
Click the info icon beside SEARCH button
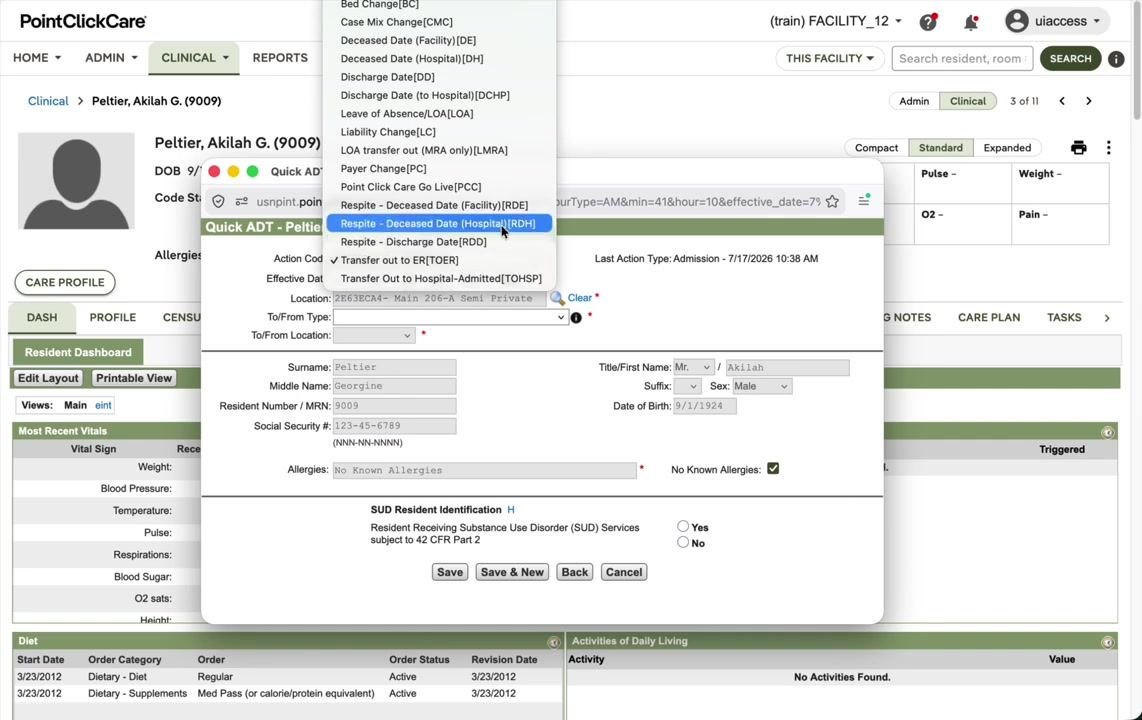(1116, 58)
